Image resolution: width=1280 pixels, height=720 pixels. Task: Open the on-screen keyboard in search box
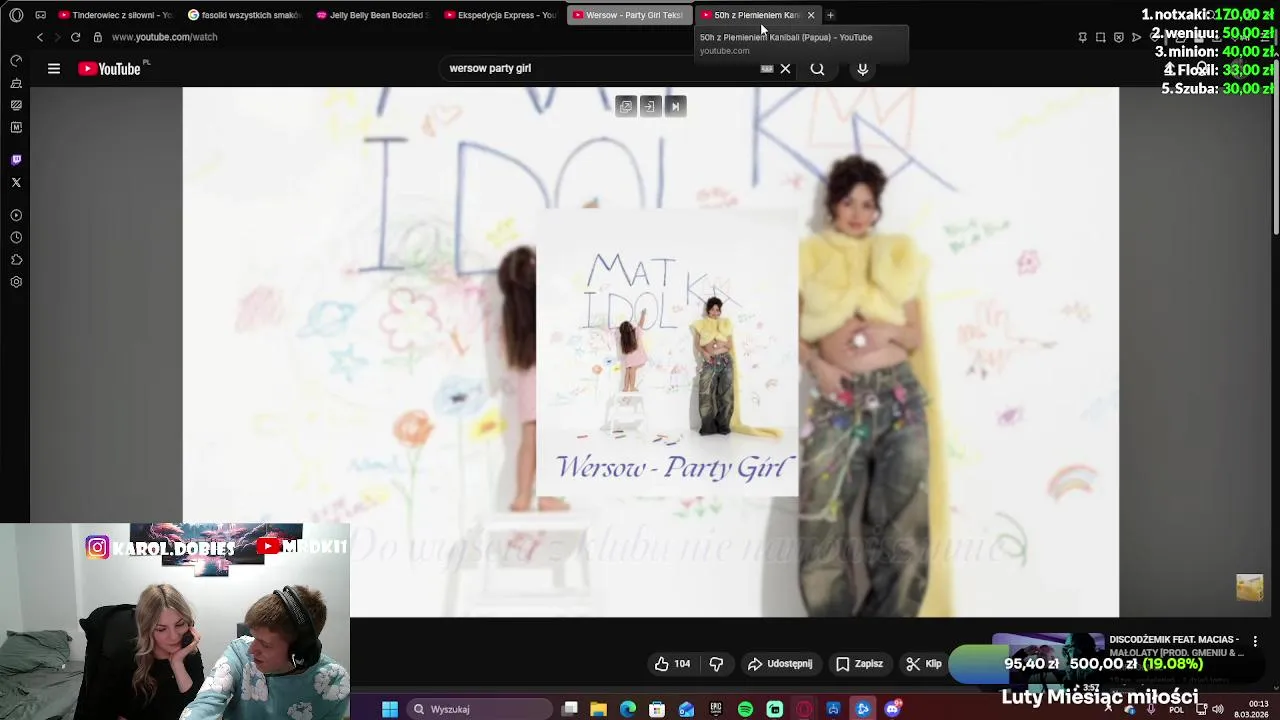coord(767,68)
